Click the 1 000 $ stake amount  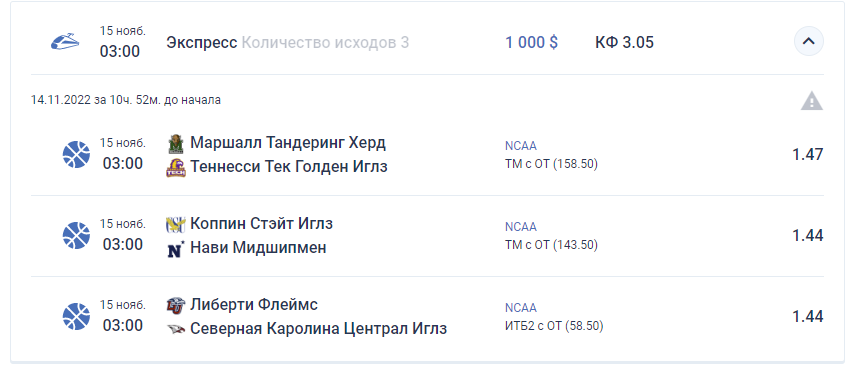tap(532, 42)
